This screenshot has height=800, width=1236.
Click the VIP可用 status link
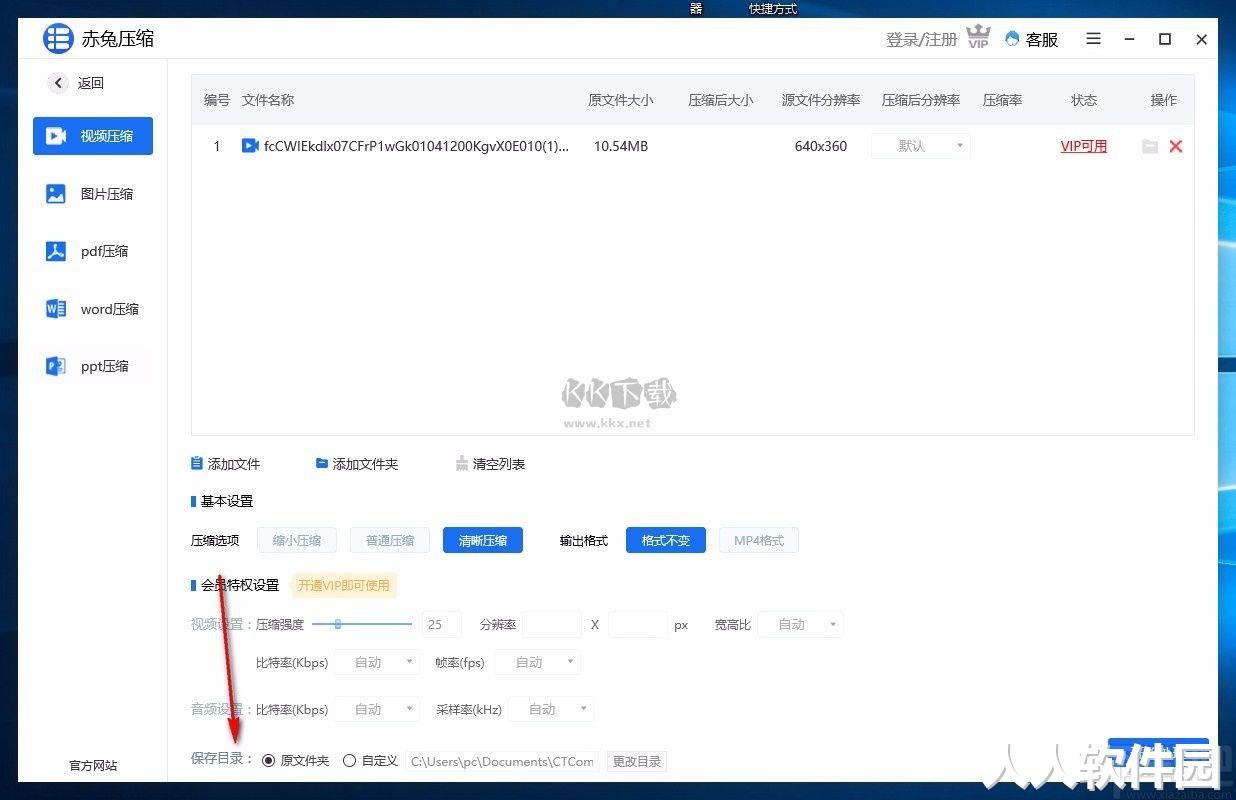coord(1084,146)
